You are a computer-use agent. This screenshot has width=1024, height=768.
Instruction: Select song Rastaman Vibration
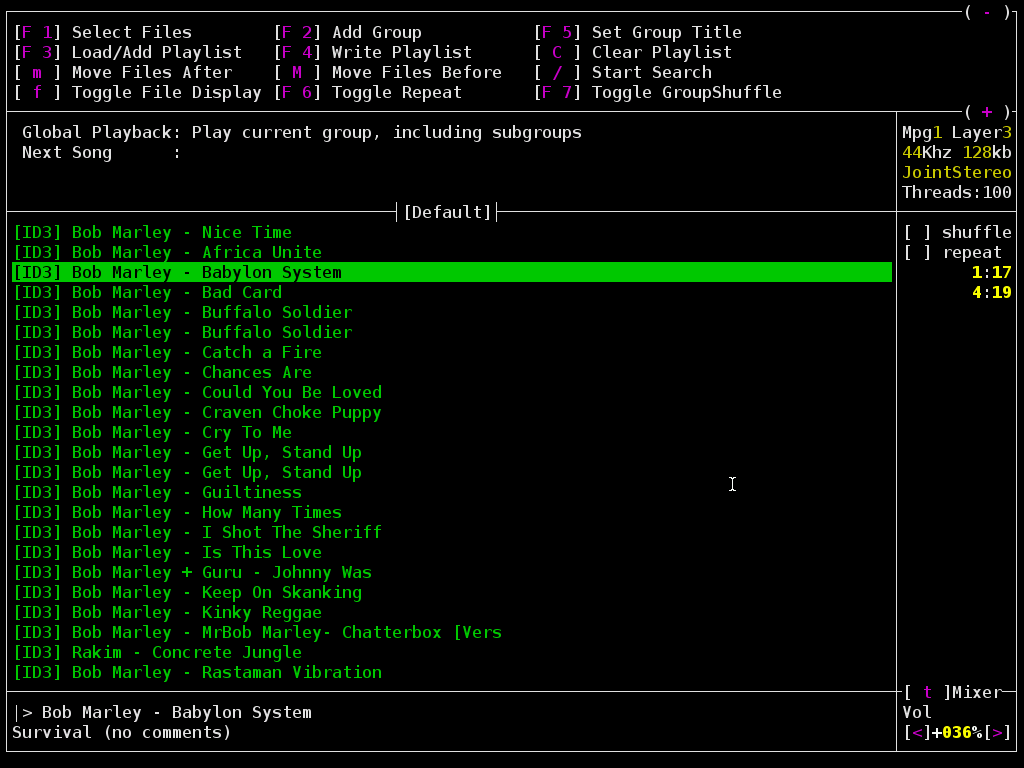452,673
